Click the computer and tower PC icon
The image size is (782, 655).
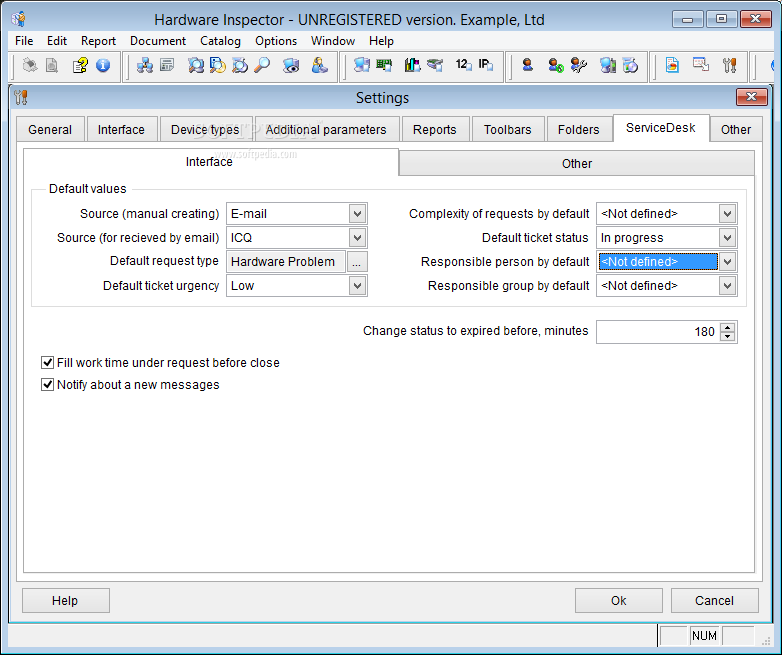pos(607,65)
